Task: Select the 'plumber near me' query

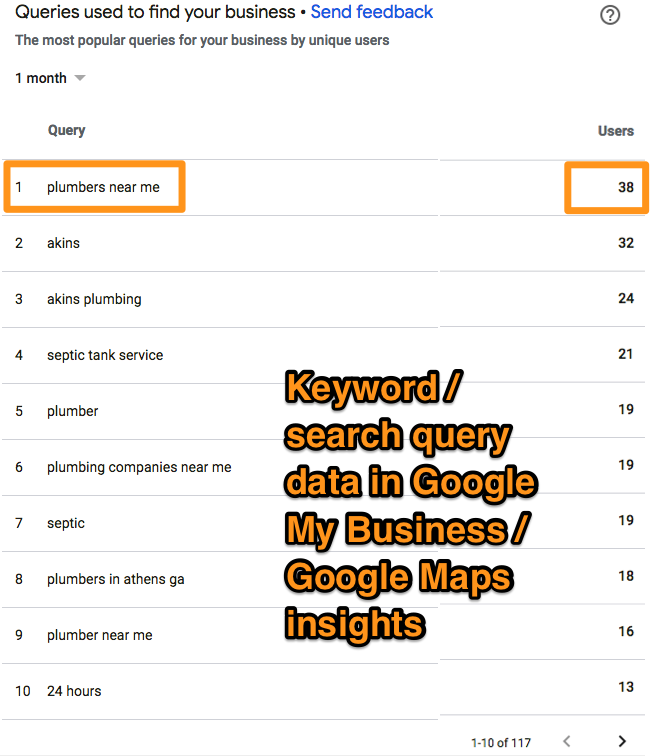Action: coord(100,635)
